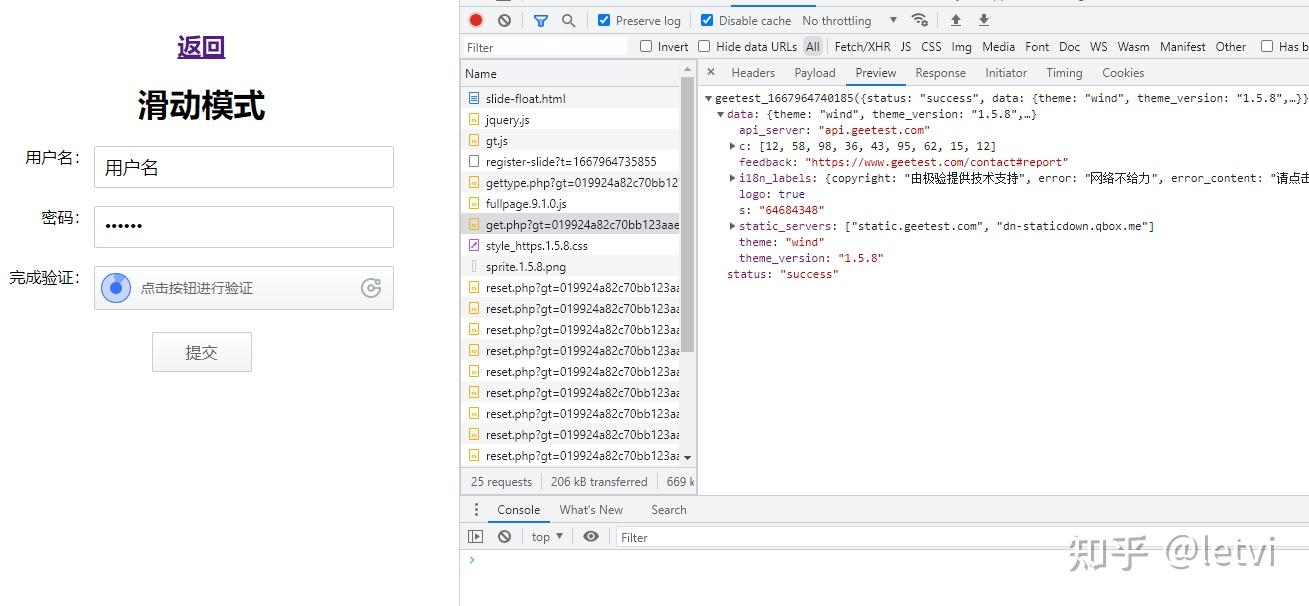Filter requests by Doc
The height and width of the screenshot is (606, 1309).
[1070, 46]
